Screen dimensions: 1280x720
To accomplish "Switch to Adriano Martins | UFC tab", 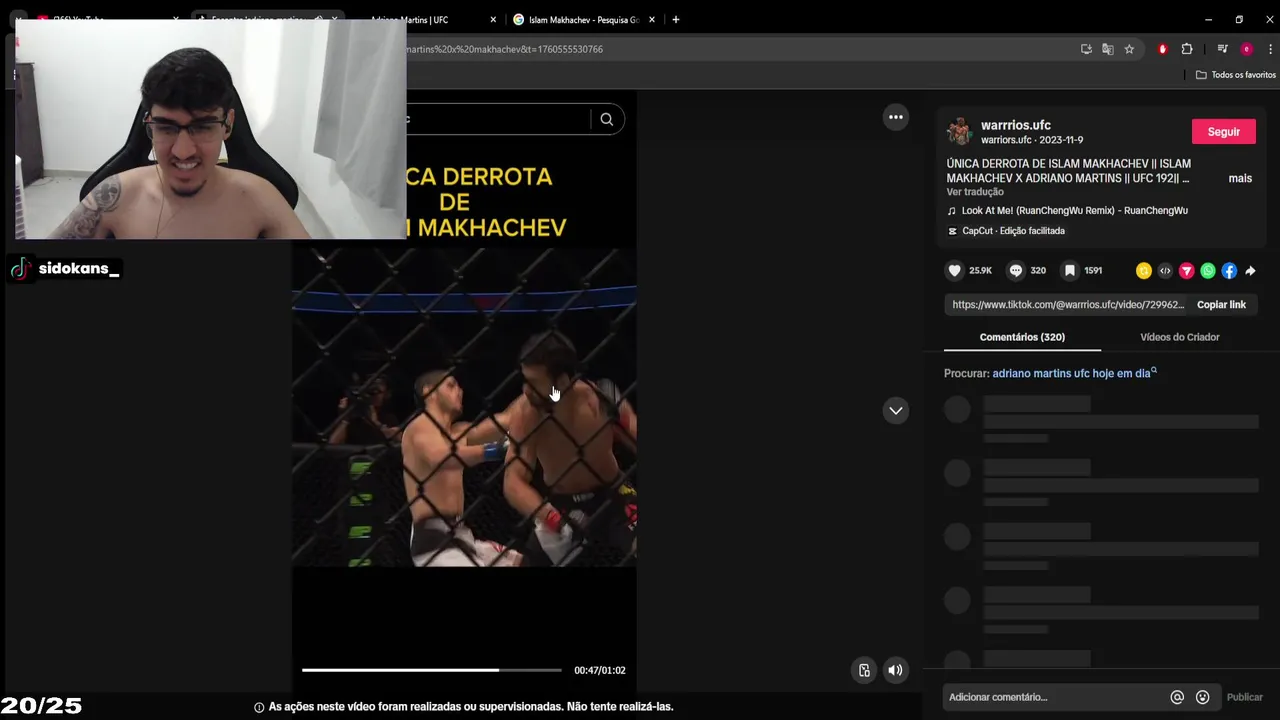I will click(425, 20).
